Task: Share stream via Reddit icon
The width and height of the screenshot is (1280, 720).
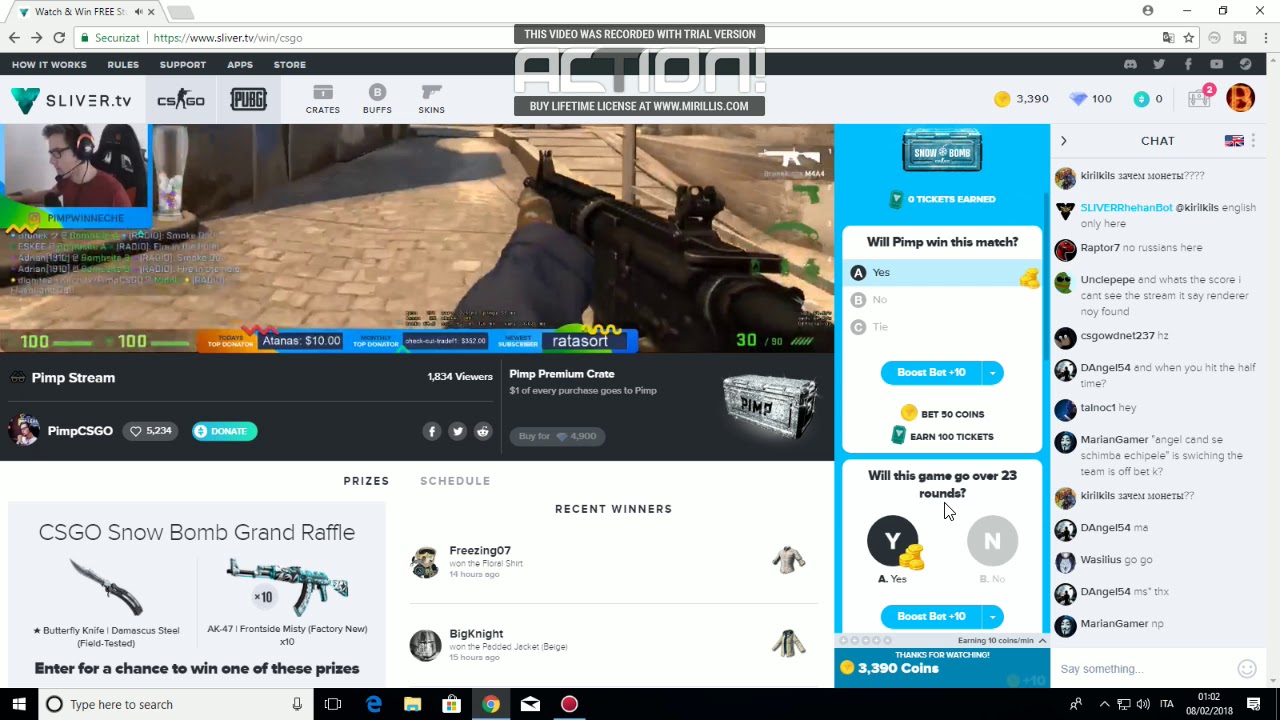Action: click(483, 431)
